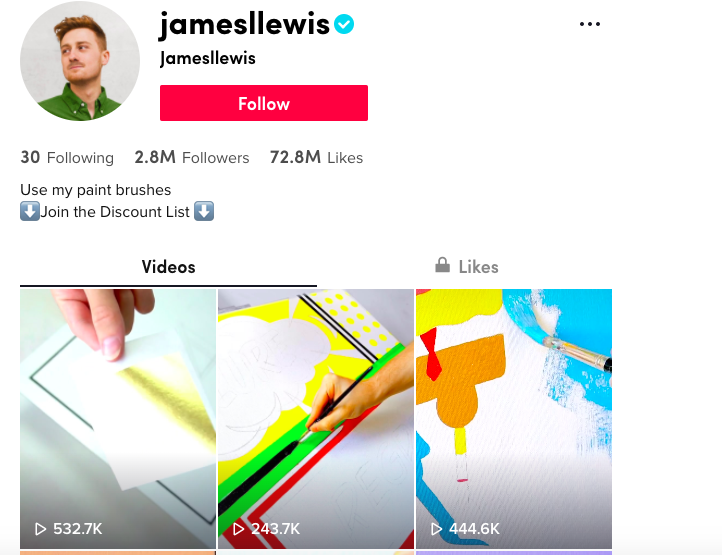Open the jamesllewis profile picture

click(80, 61)
